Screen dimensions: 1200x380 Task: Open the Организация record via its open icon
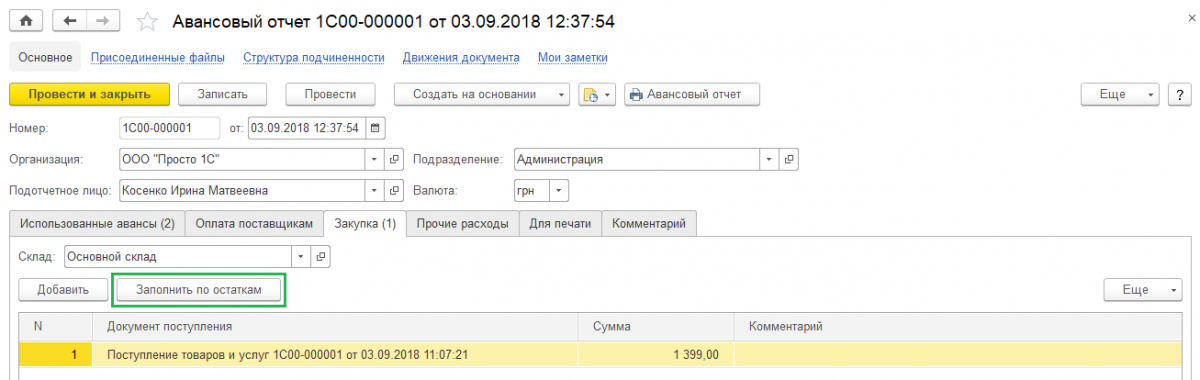point(394,159)
